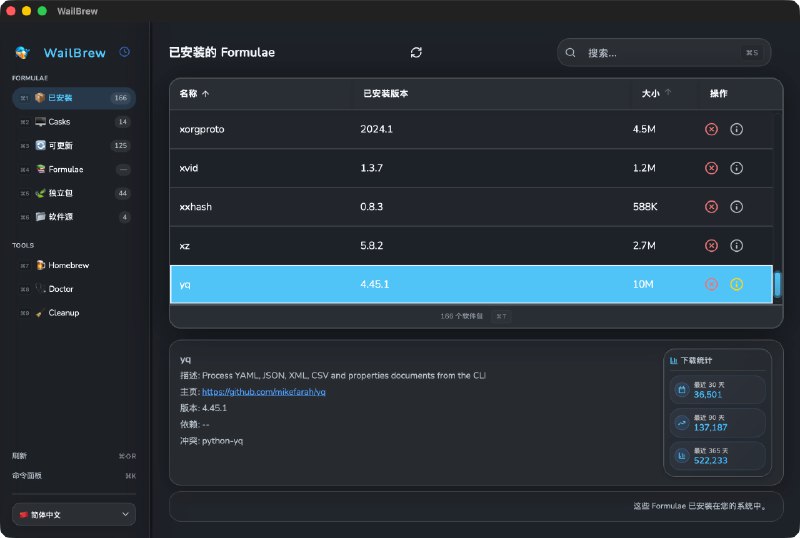Viewport: 800px width, 538px height.
Task: Click the 已安装版本 column header
Action: [x=386, y=93]
